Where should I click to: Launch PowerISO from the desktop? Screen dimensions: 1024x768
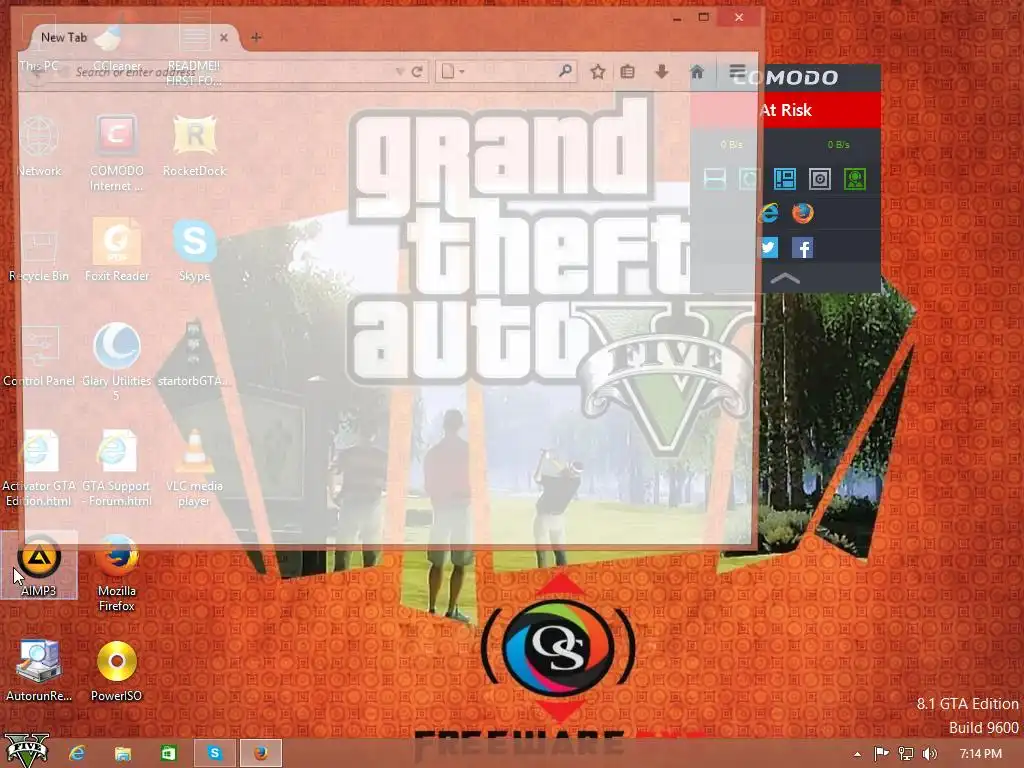pyautogui.click(x=117, y=671)
